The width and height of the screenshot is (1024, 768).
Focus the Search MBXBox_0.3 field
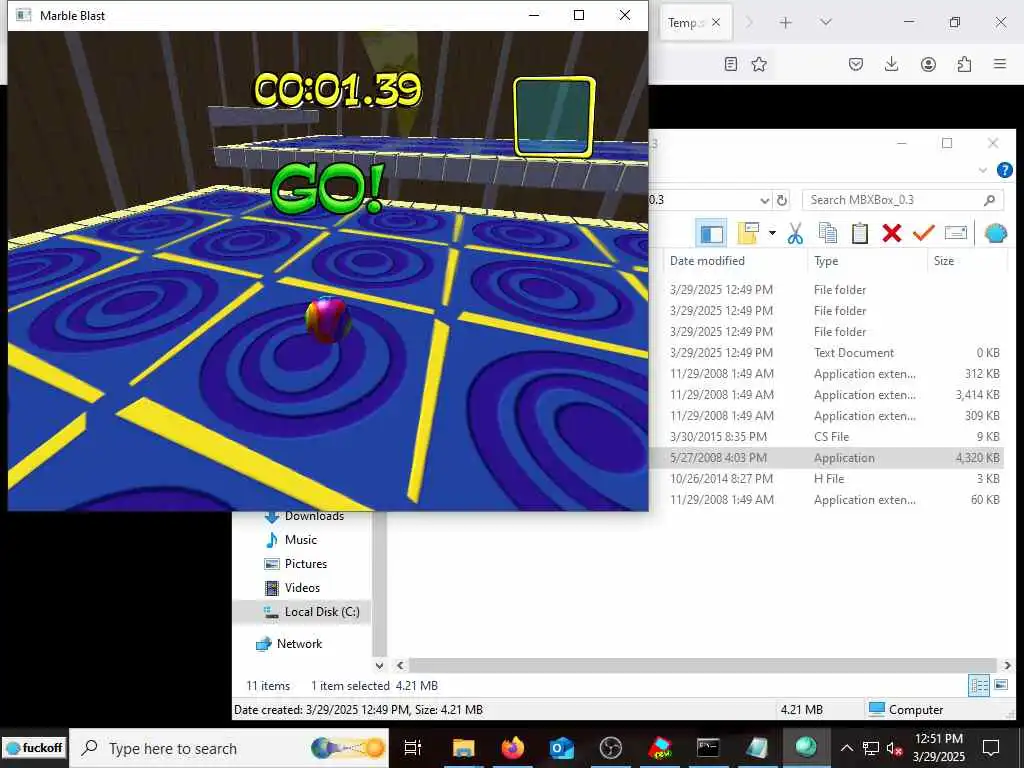coord(903,200)
